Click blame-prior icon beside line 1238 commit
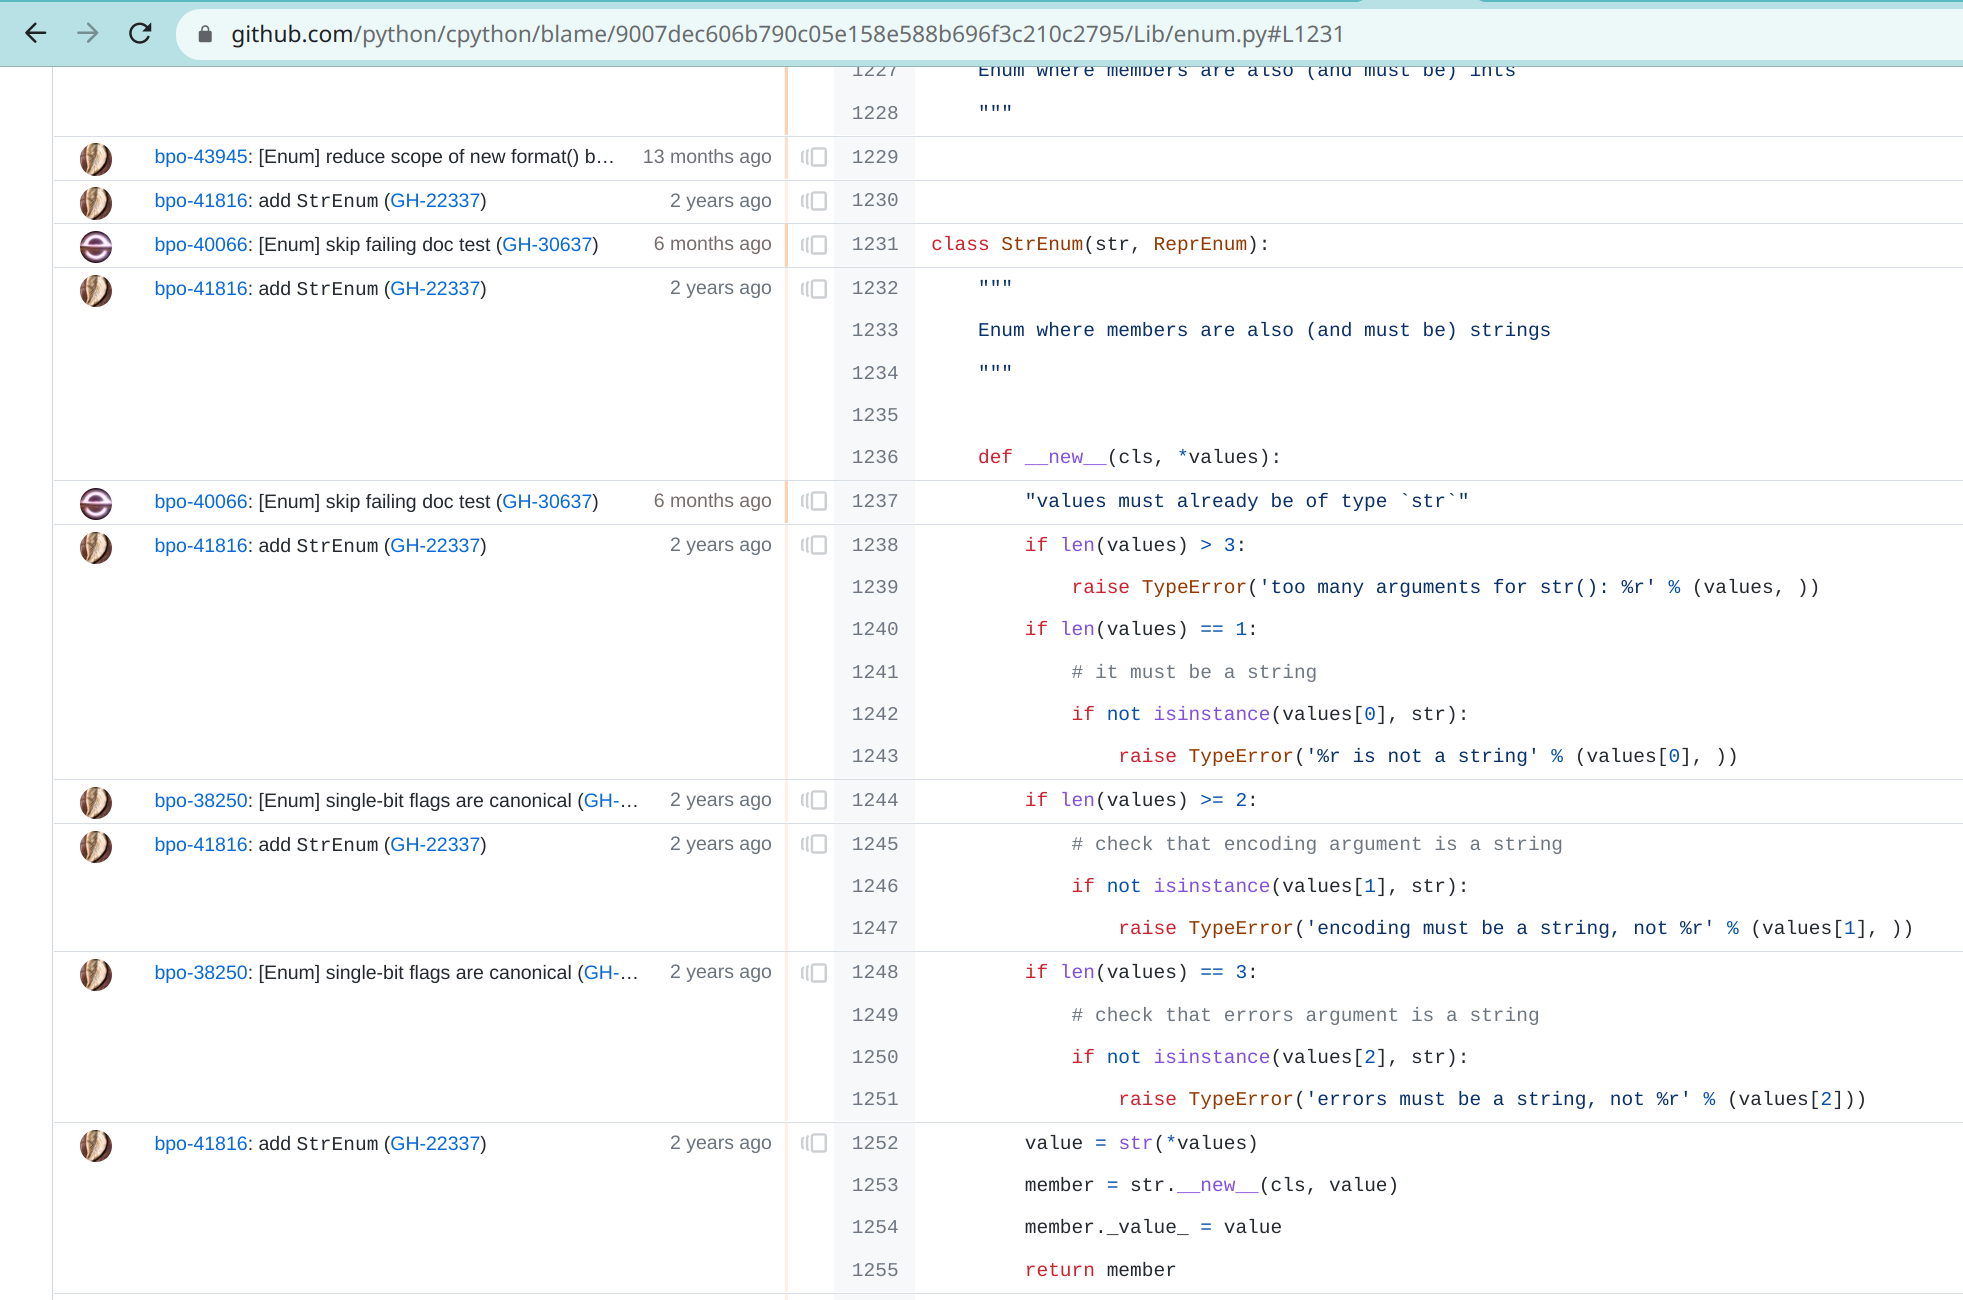1963x1300 pixels. pyautogui.click(x=812, y=545)
